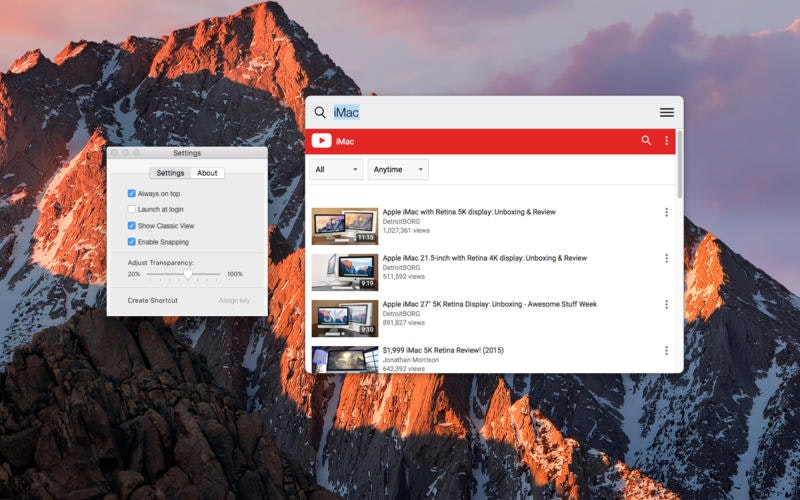Open options for iMac 27" 5K Unboxing video
Image resolution: width=800 pixels, height=500 pixels.
coord(666,305)
